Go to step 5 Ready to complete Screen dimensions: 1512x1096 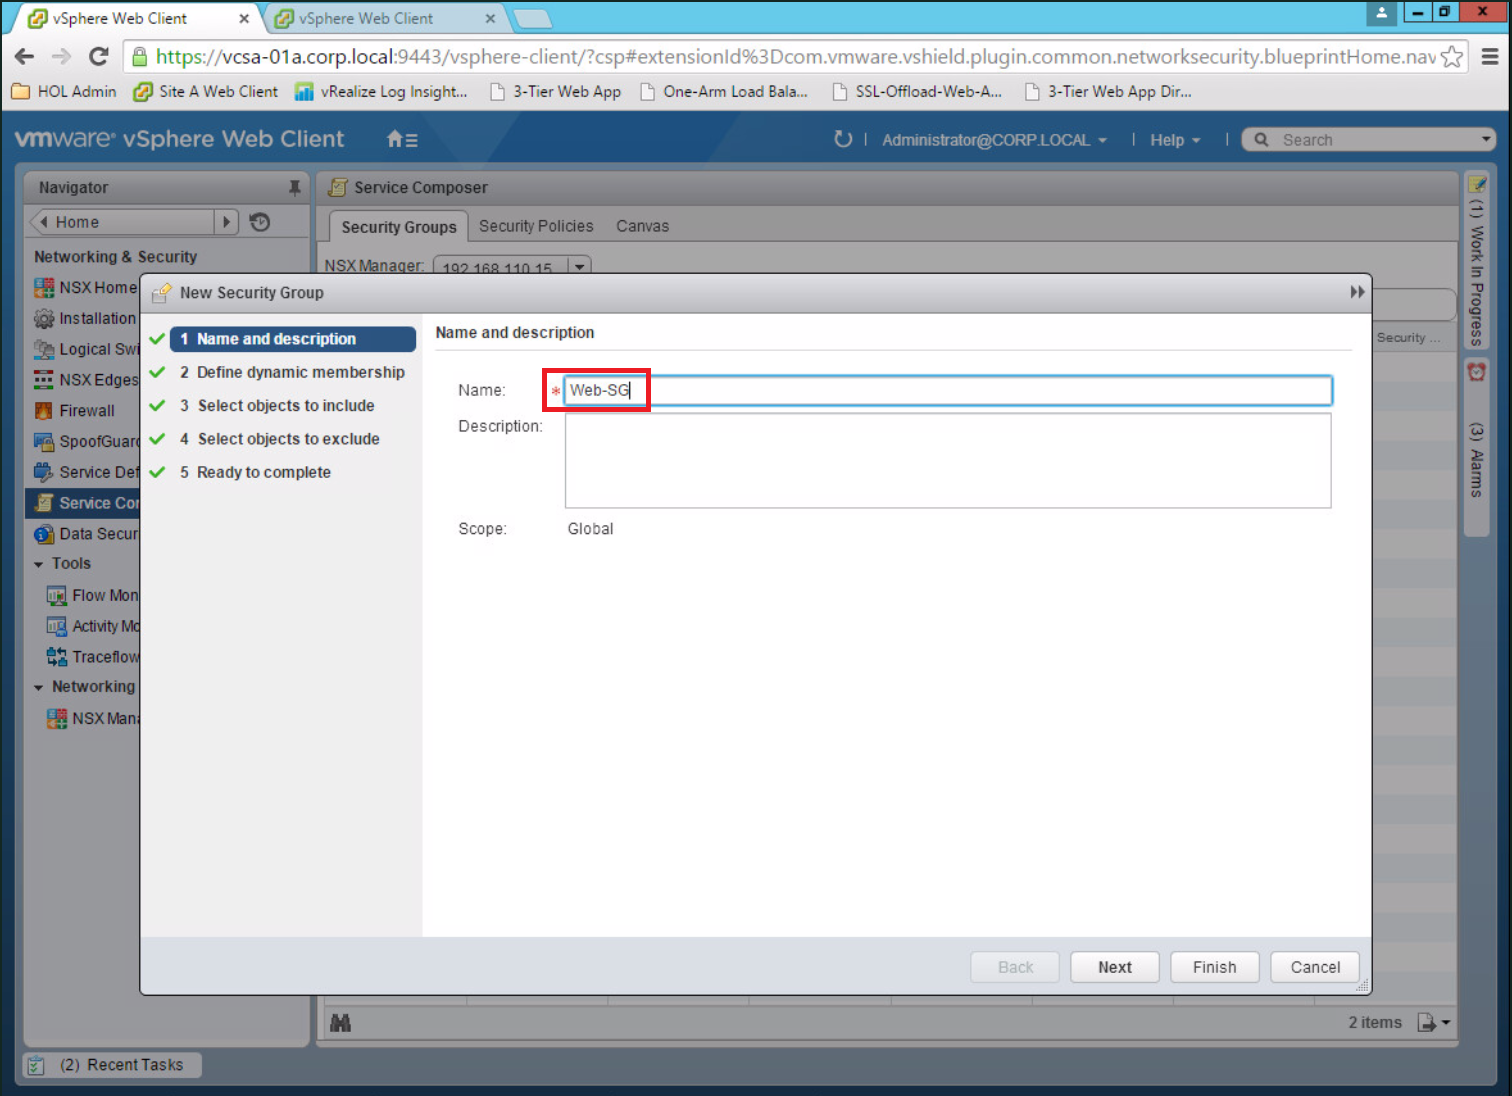pos(255,472)
